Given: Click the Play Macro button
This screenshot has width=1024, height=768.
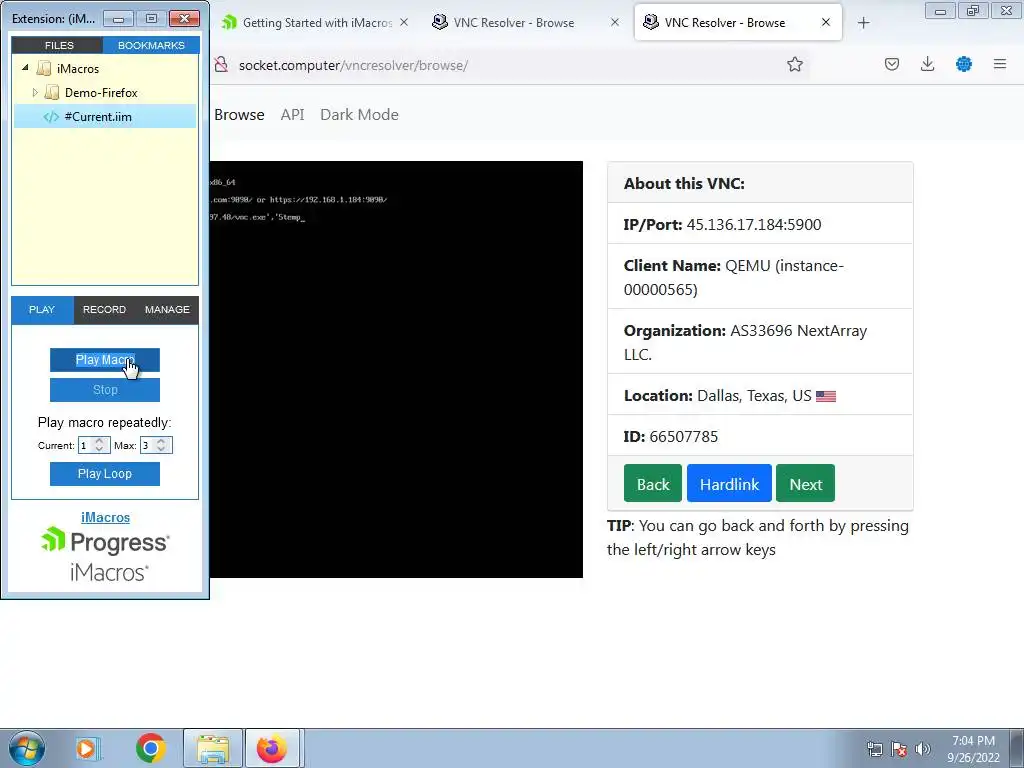Looking at the screenshot, I should (x=104, y=360).
